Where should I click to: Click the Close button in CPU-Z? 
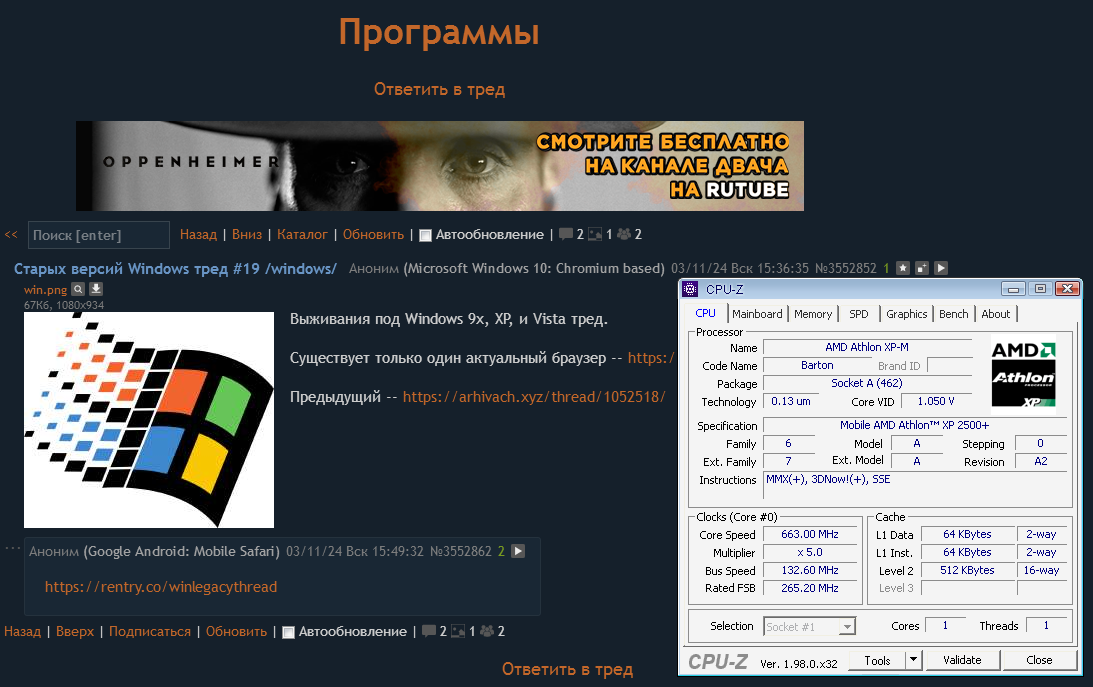tap(1039, 660)
